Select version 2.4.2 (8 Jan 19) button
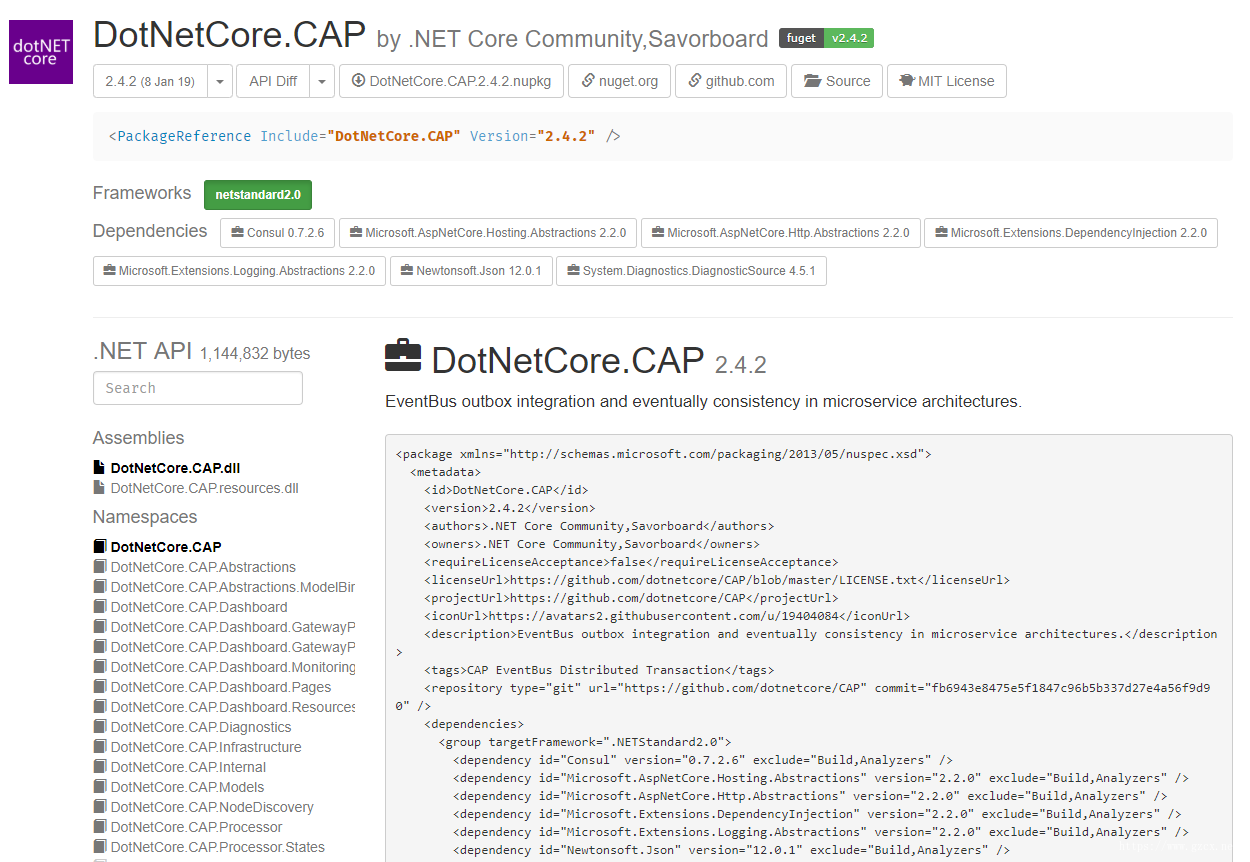This screenshot has width=1250, height=862. [150, 82]
